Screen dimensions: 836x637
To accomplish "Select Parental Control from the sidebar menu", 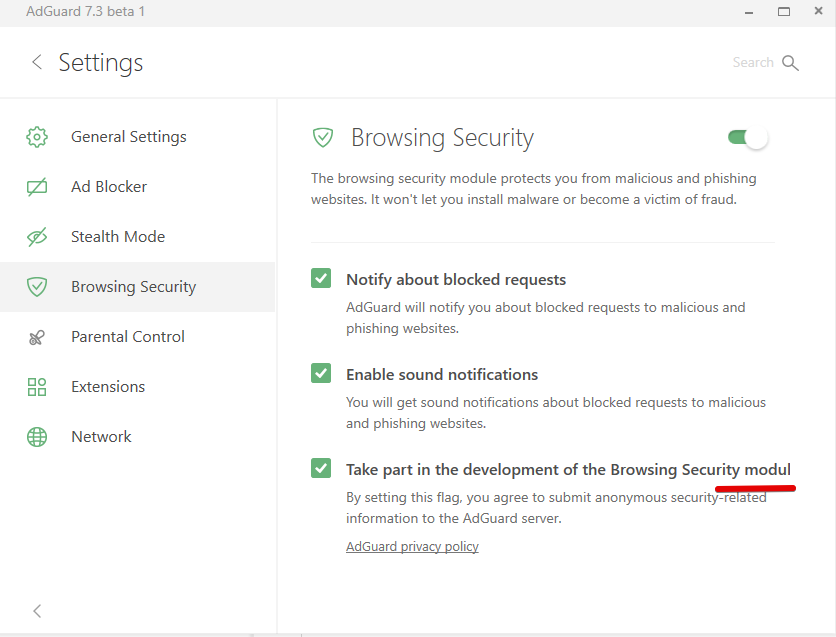I will (128, 337).
